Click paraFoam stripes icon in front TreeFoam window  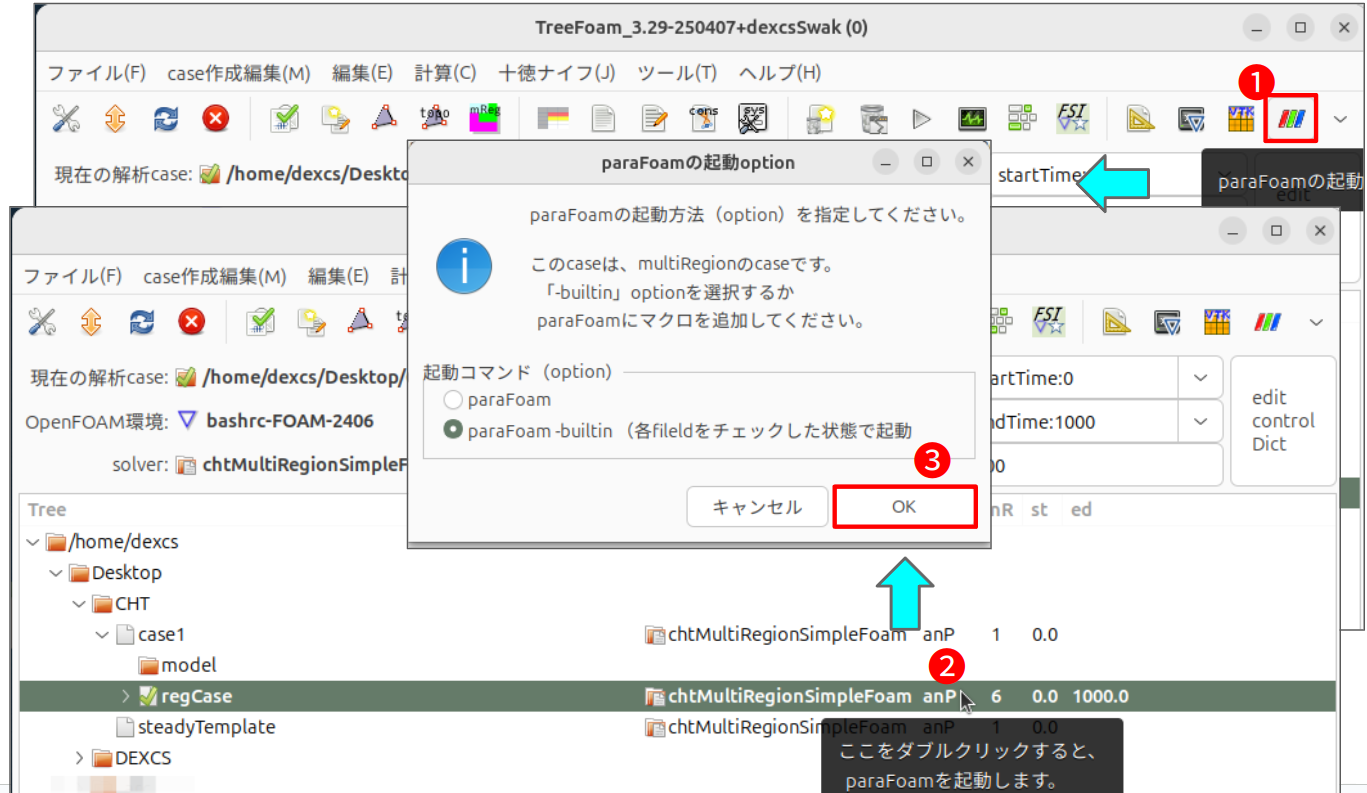coord(1266,322)
